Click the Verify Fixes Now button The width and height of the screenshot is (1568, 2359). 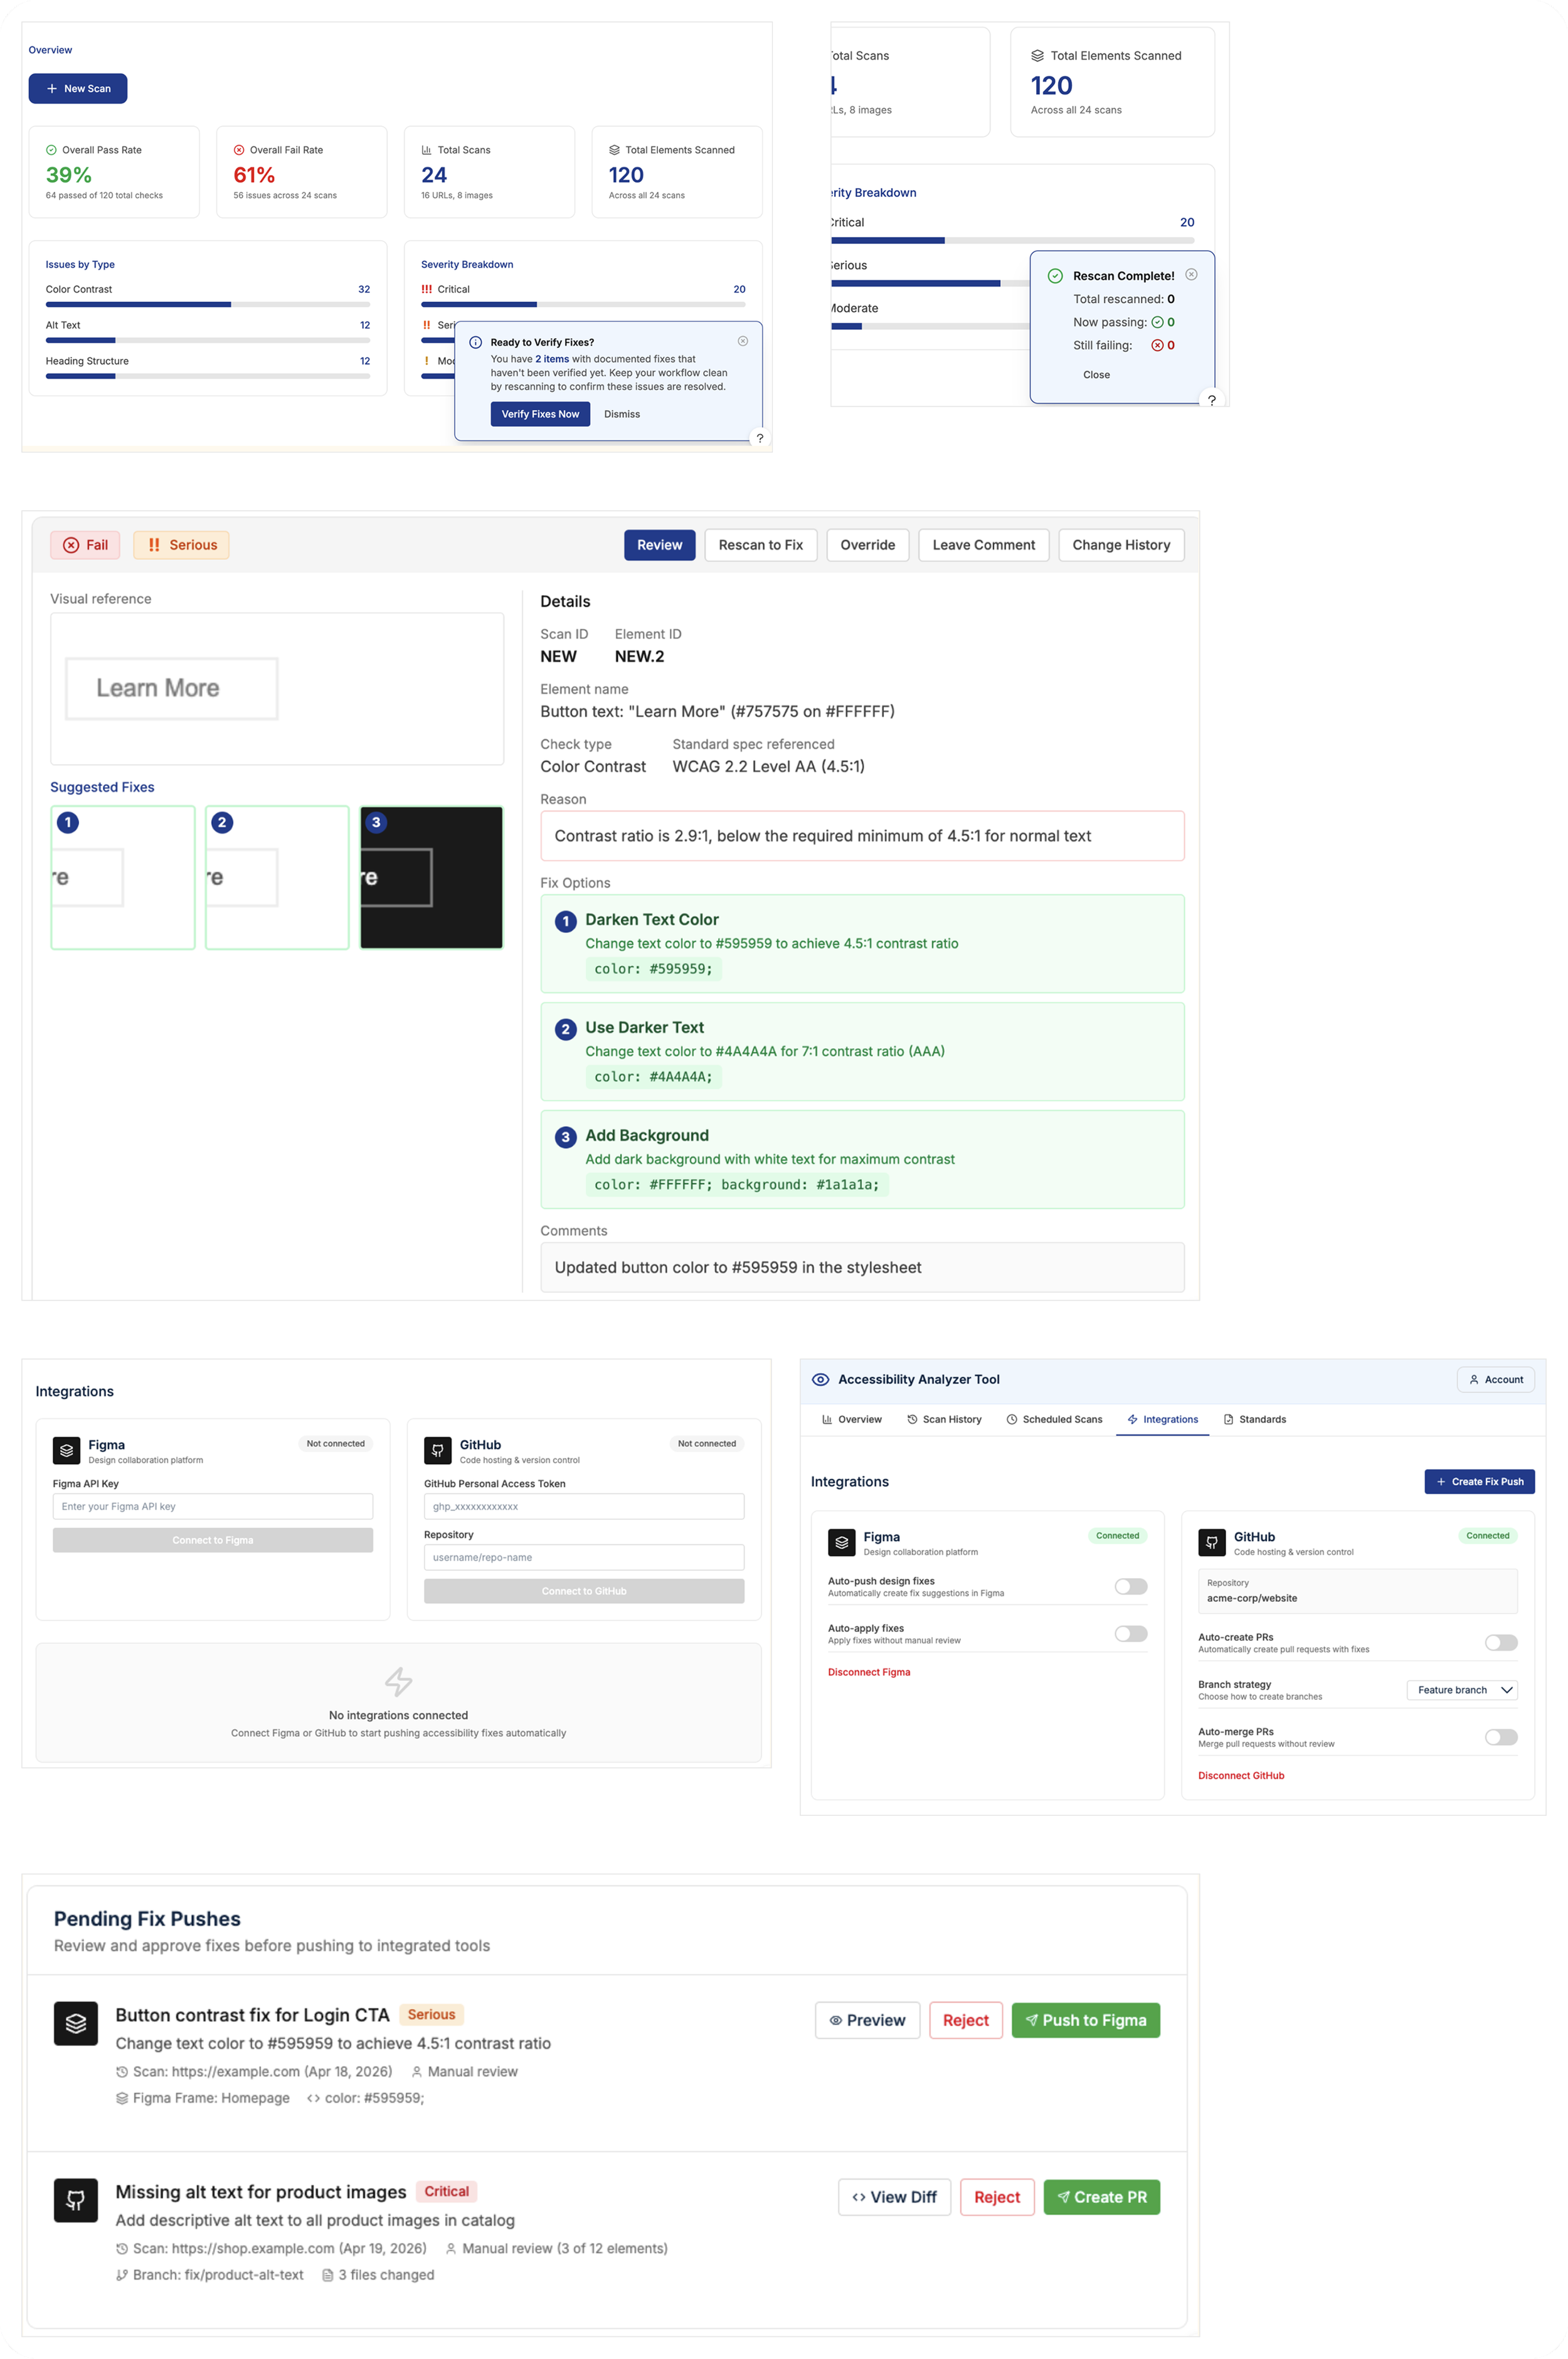click(540, 414)
